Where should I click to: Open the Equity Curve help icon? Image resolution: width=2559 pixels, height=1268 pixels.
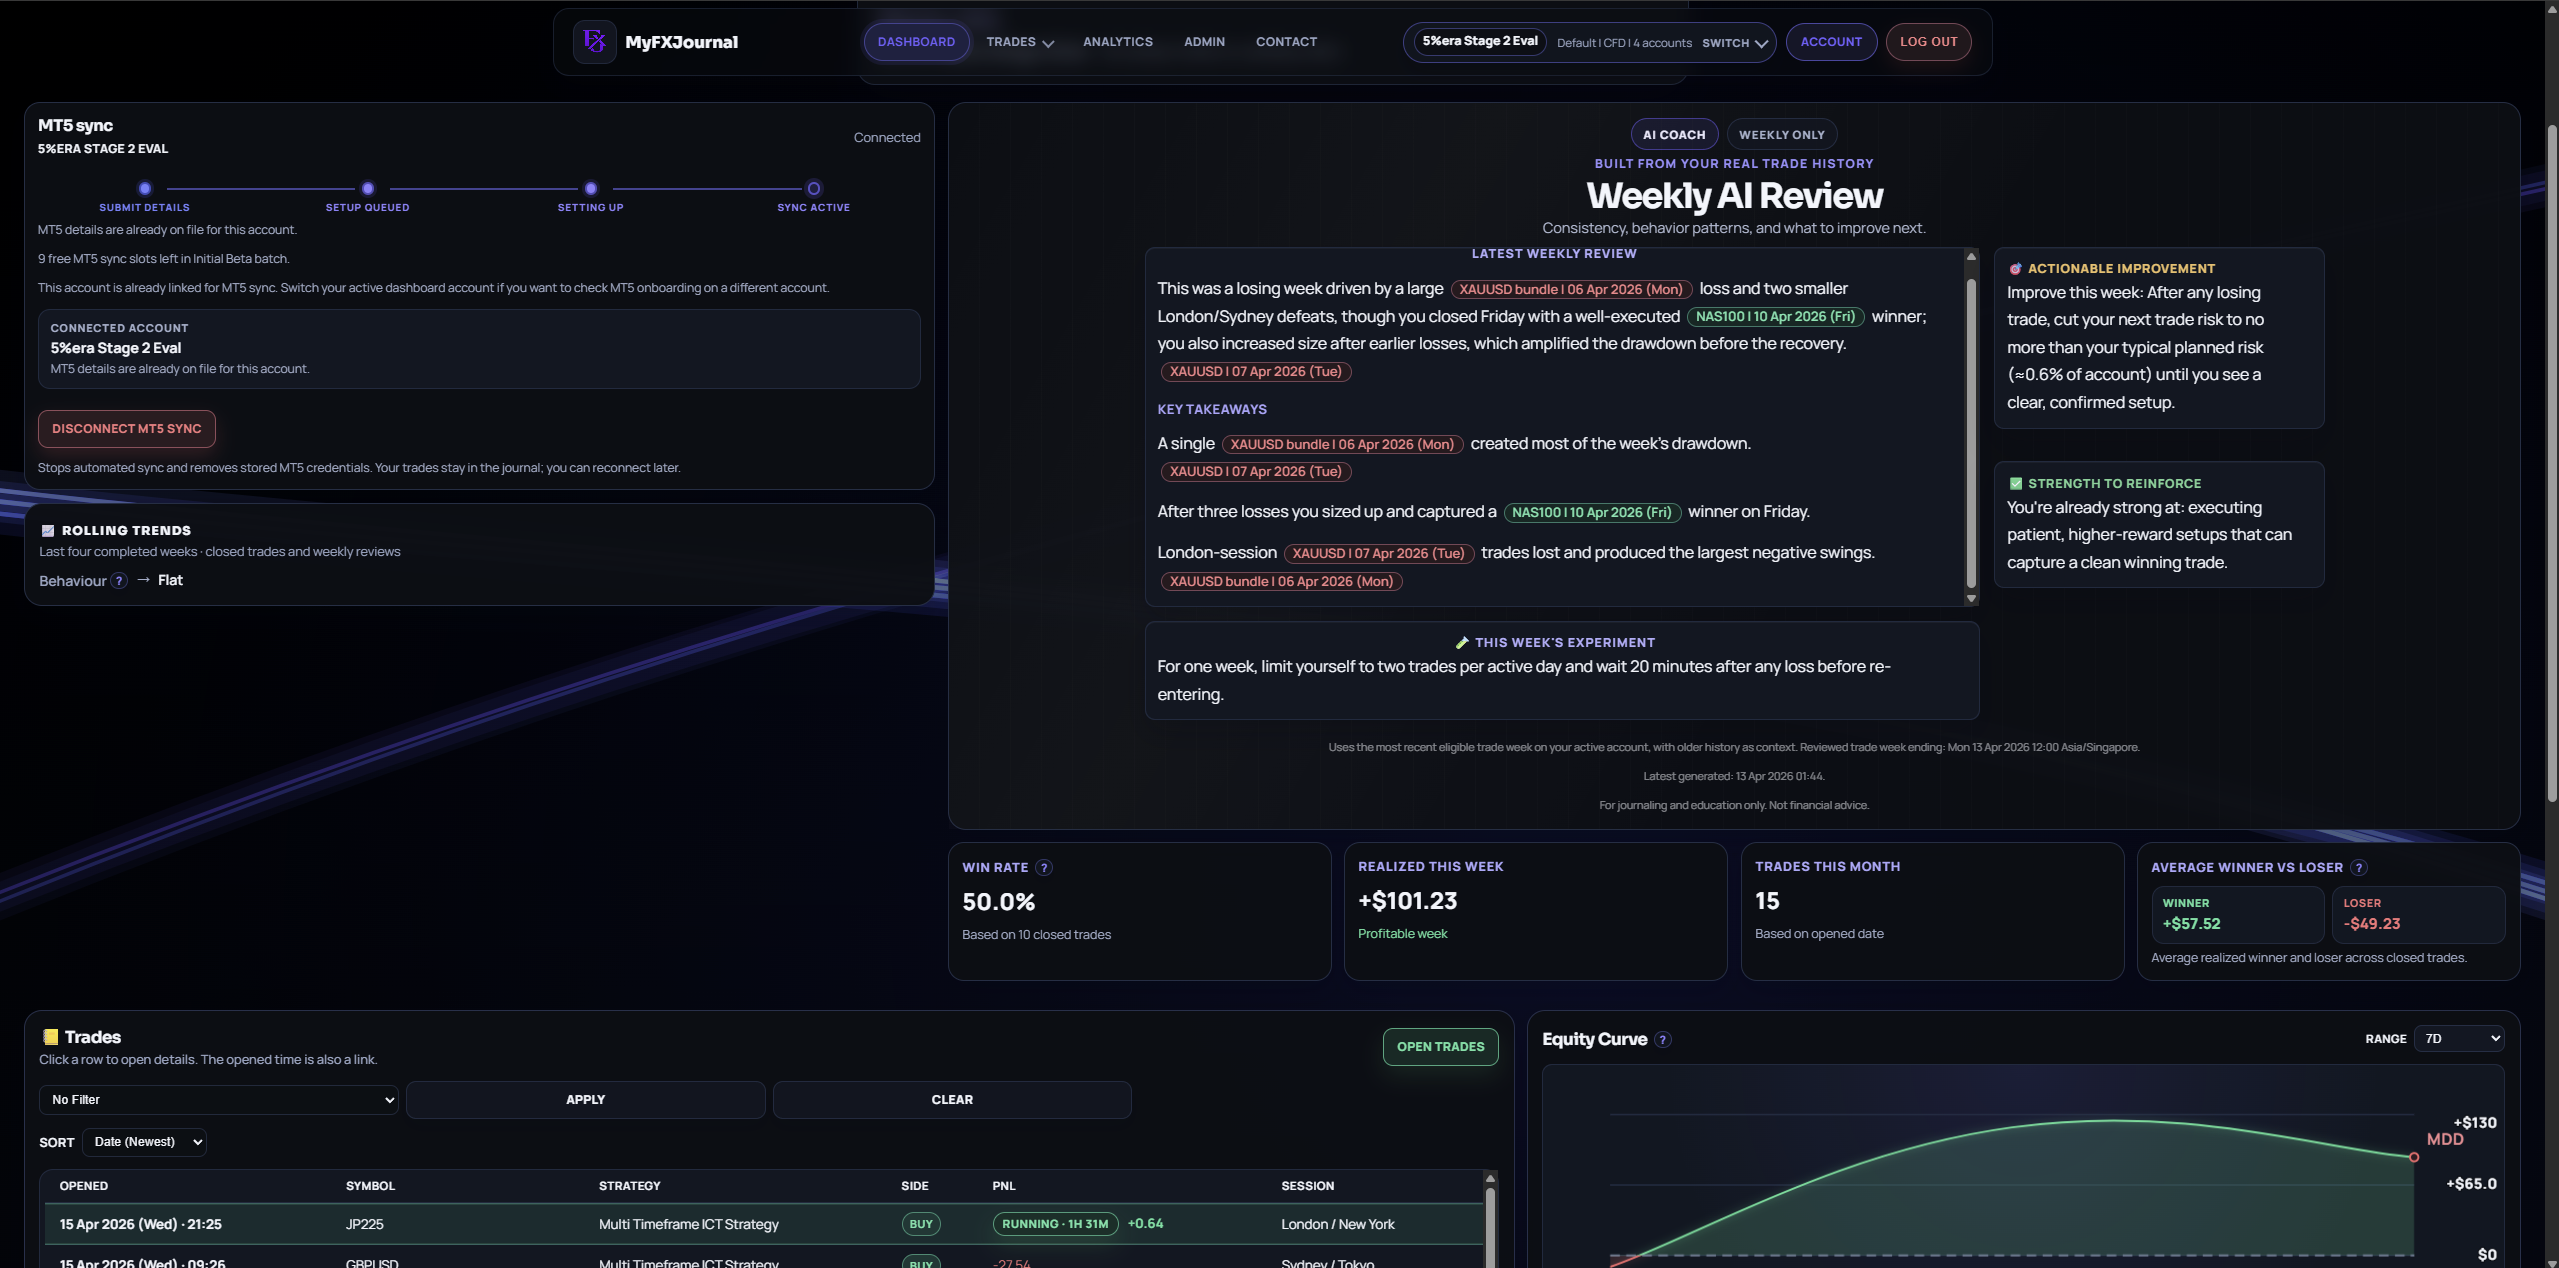[x=1663, y=1040]
